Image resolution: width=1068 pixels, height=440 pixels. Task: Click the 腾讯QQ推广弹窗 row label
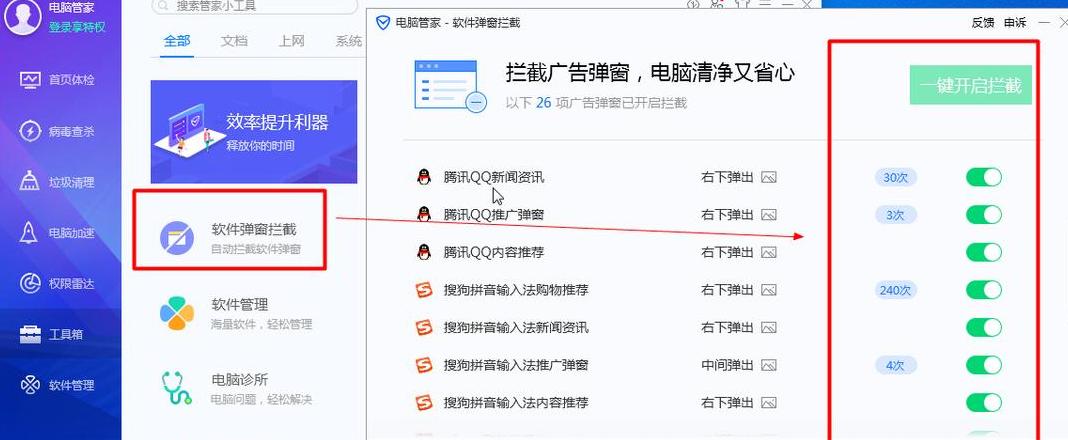coord(494,215)
